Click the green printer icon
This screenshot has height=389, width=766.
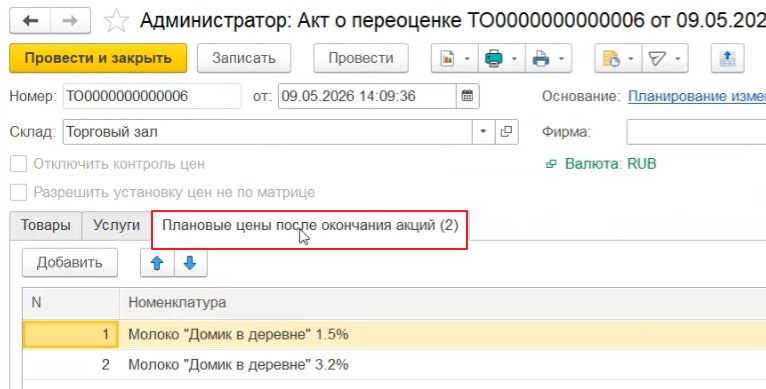tap(493, 59)
